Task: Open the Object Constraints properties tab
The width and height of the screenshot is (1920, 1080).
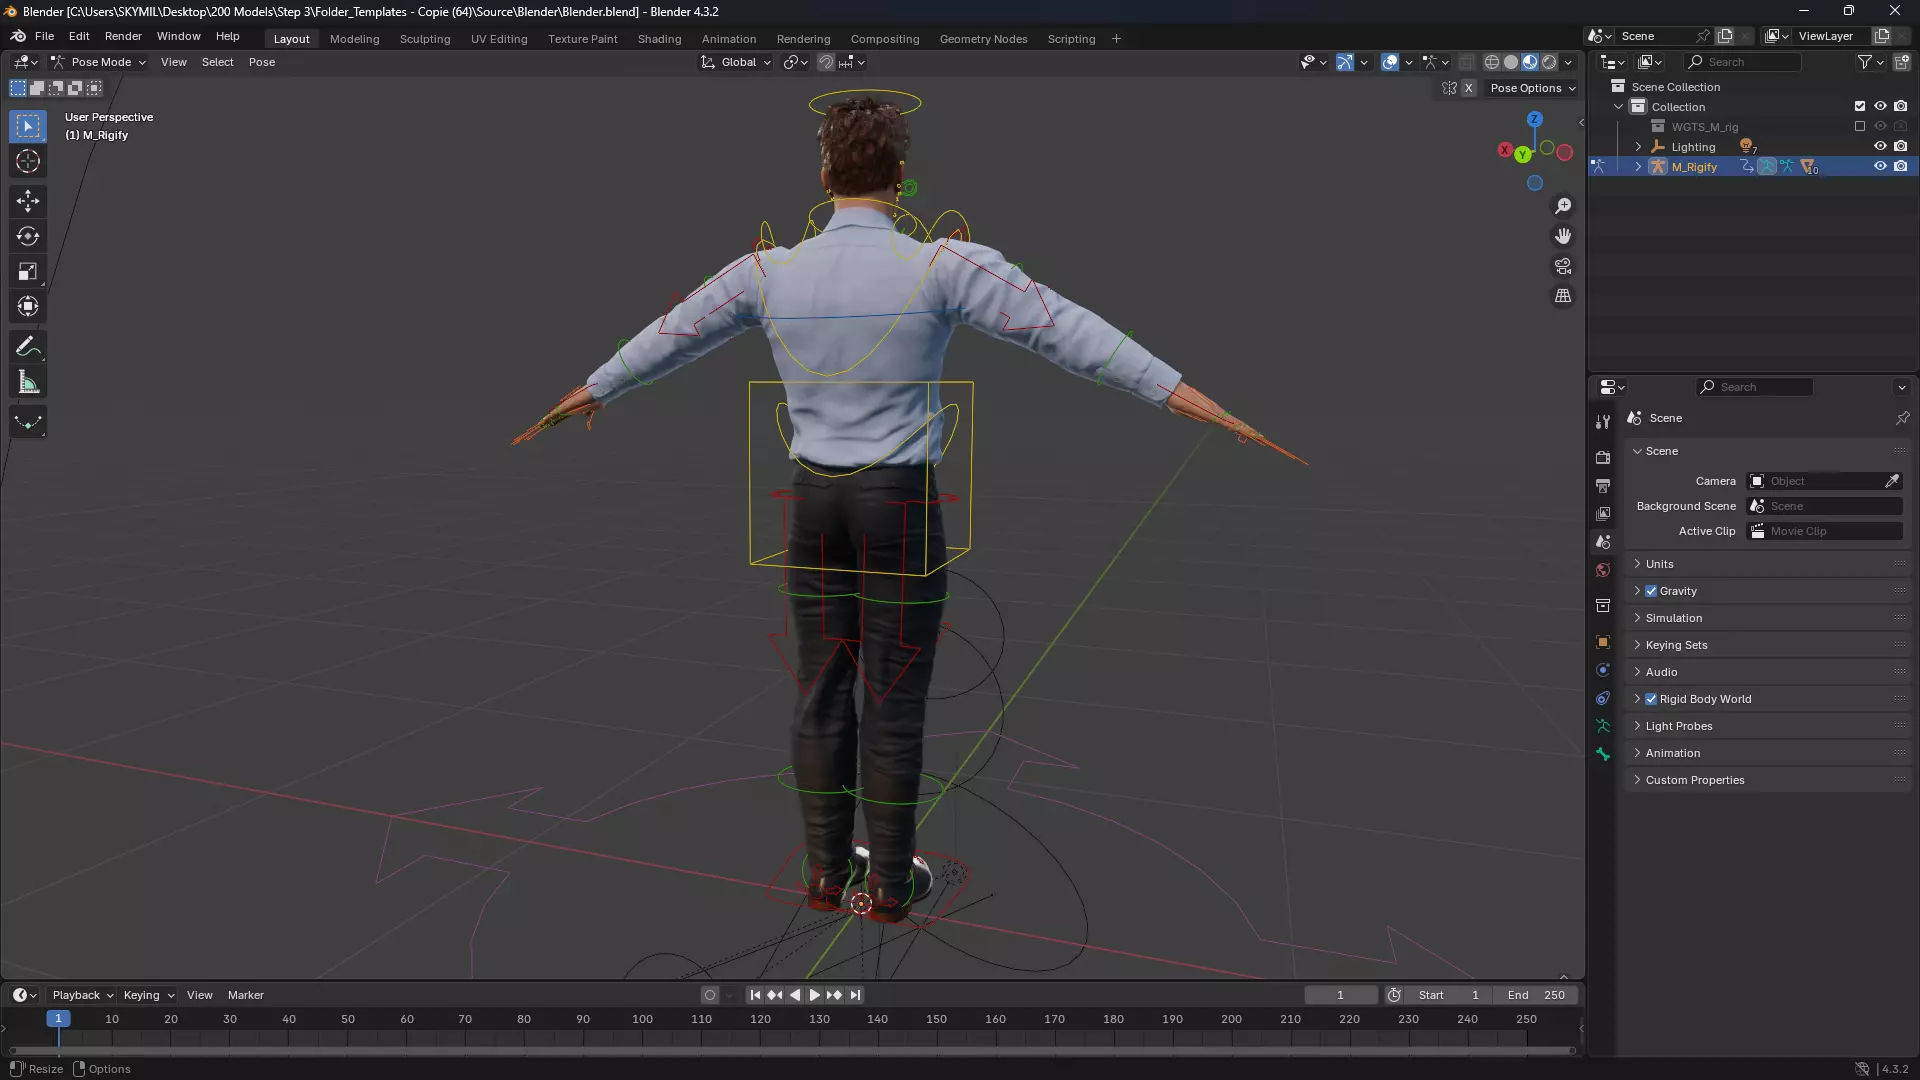Action: (1603, 698)
